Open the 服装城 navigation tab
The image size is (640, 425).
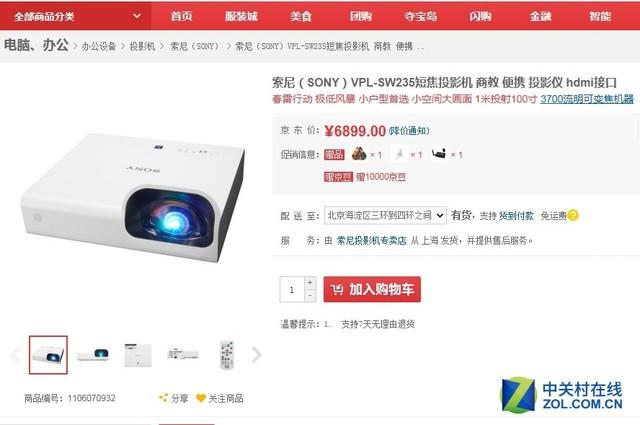[241, 16]
